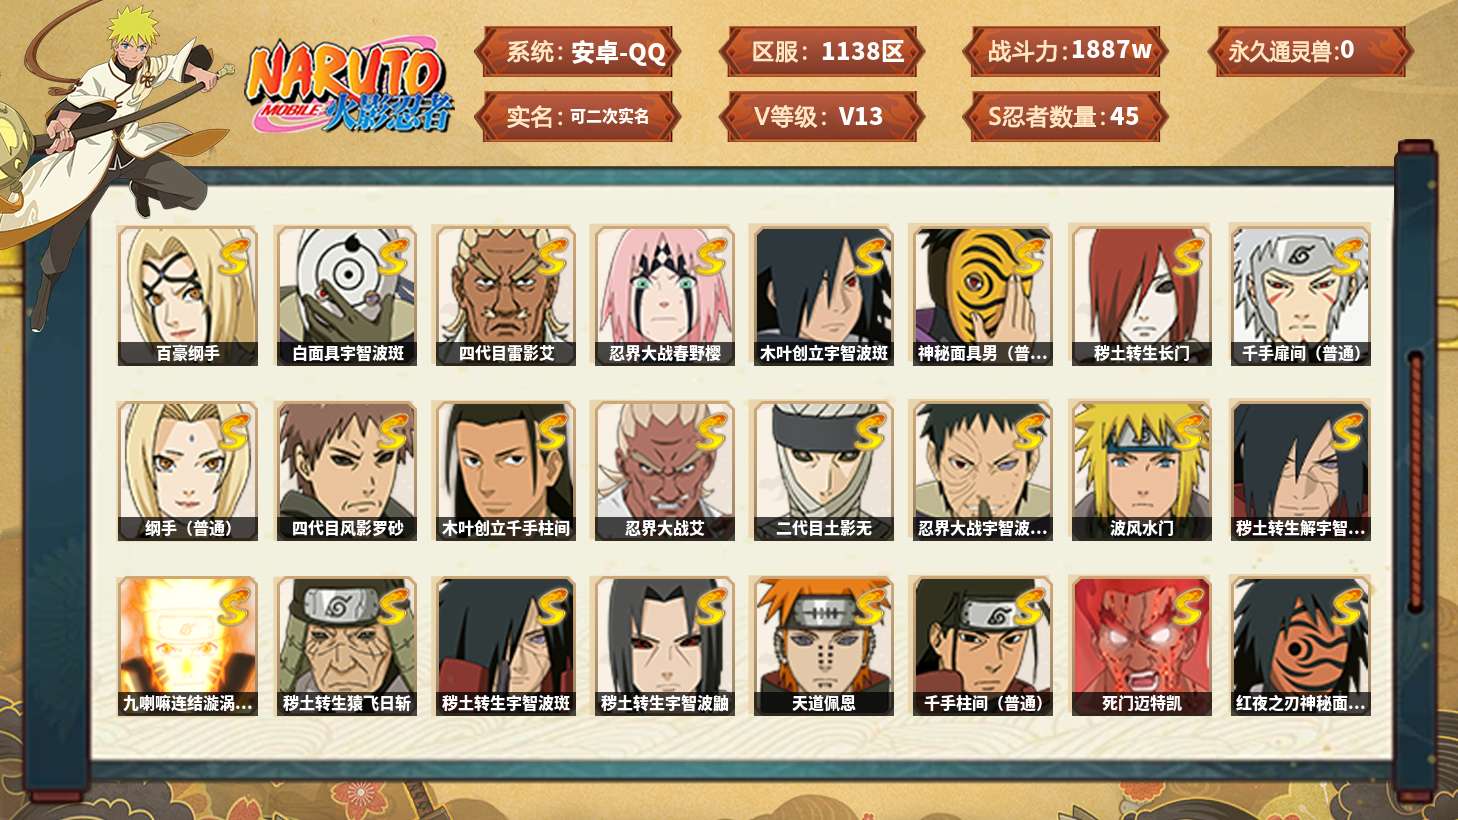
Task: Click the S忍者数量 45 banner
Action: pos(1064,116)
